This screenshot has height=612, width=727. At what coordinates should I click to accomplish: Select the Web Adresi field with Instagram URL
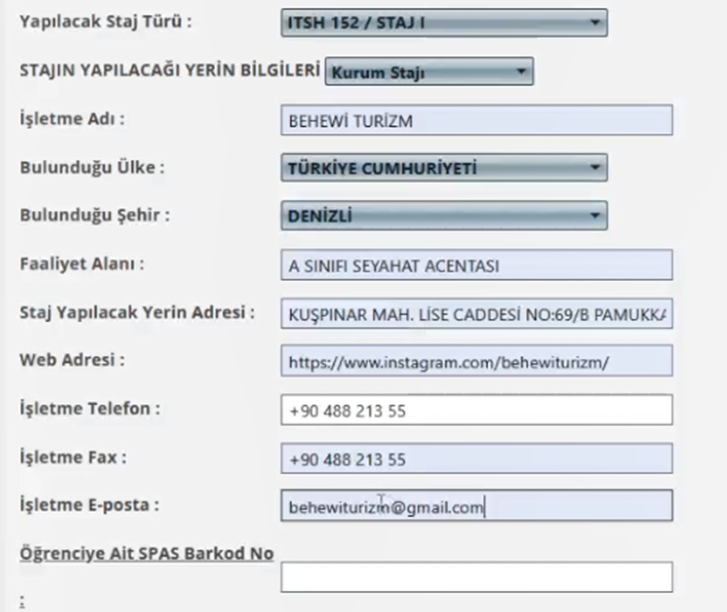(476, 361)
